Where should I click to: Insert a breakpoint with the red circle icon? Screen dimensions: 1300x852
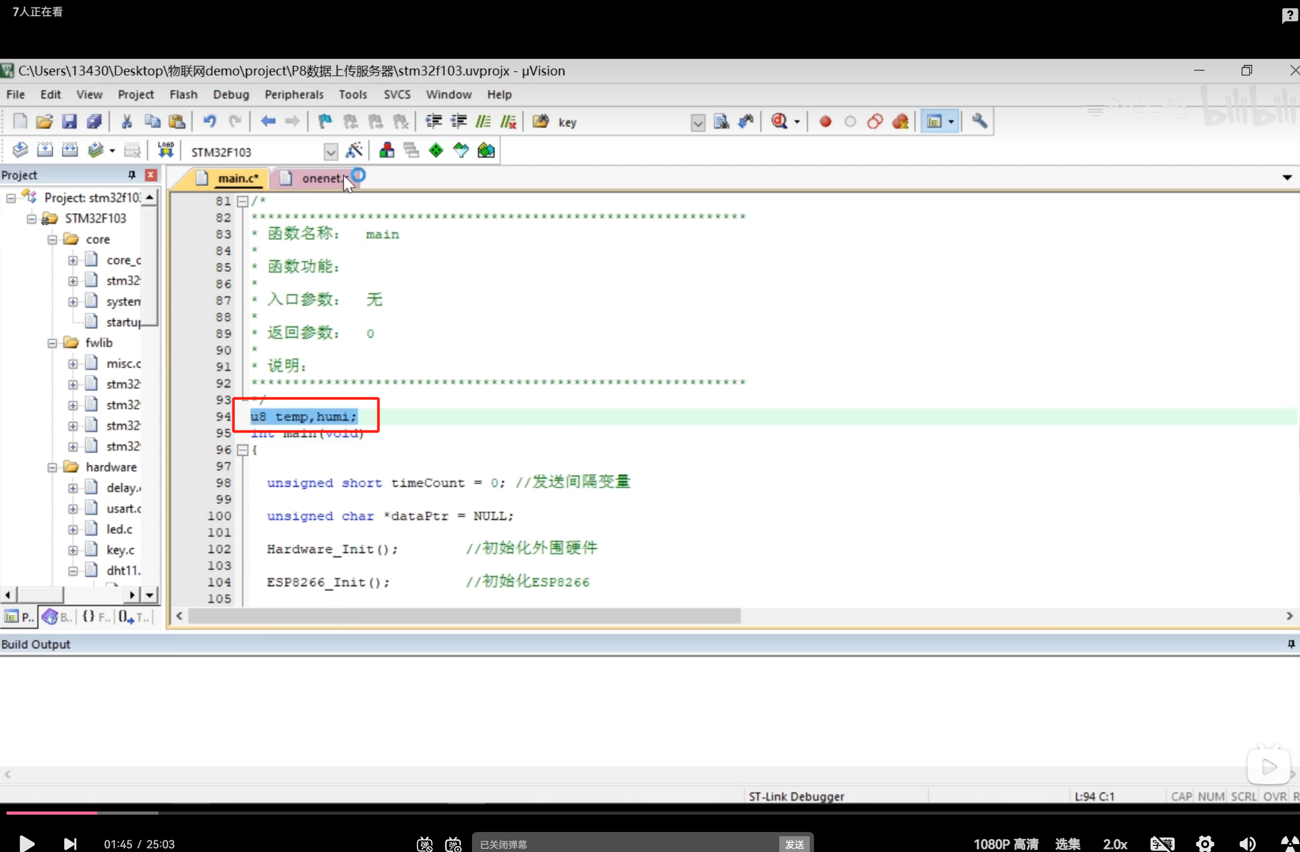pos(825,122)
